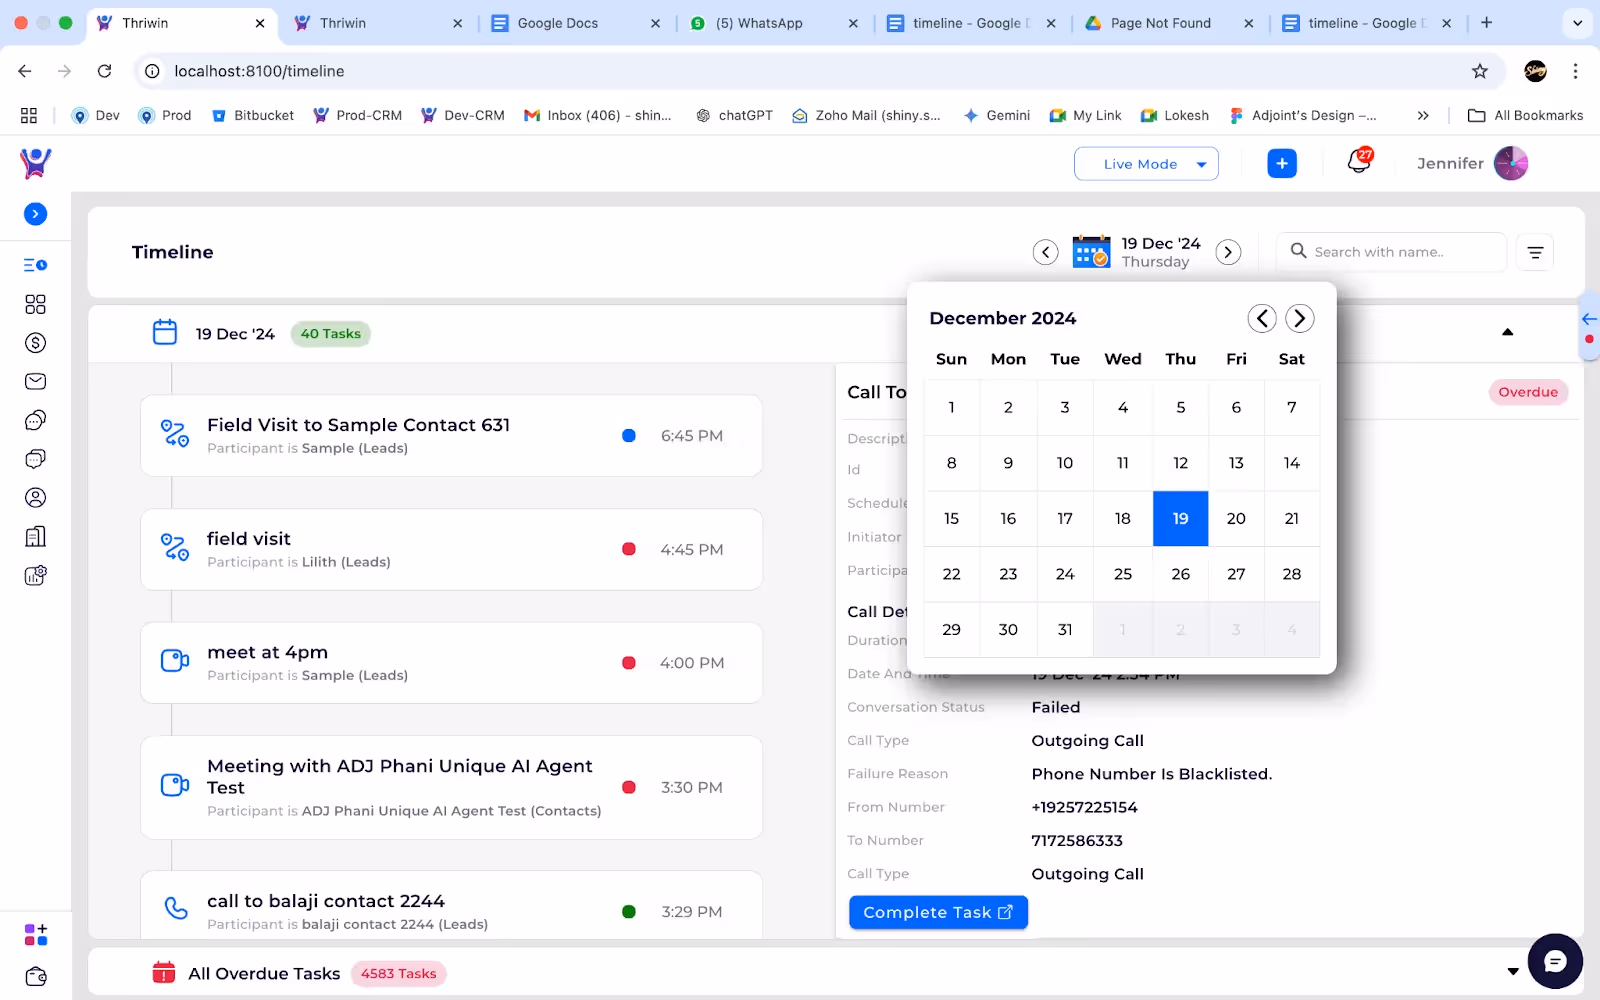The image size is (1600, 1000).
Task: Open the All Bookmarks folder
Action: pyautogui.click(x=1525, y=116)
